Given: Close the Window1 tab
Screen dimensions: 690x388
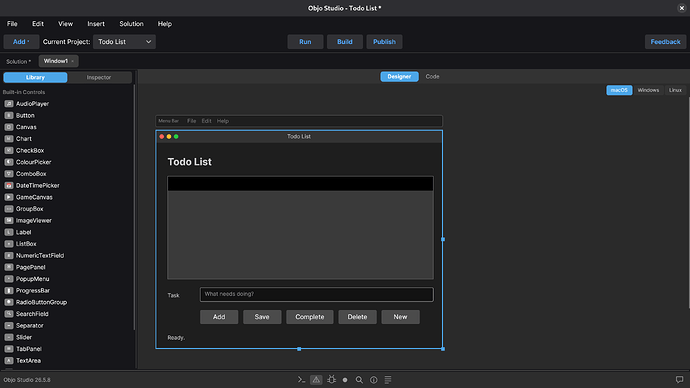Looking at the screenshot, I should [x=73, y=61].
